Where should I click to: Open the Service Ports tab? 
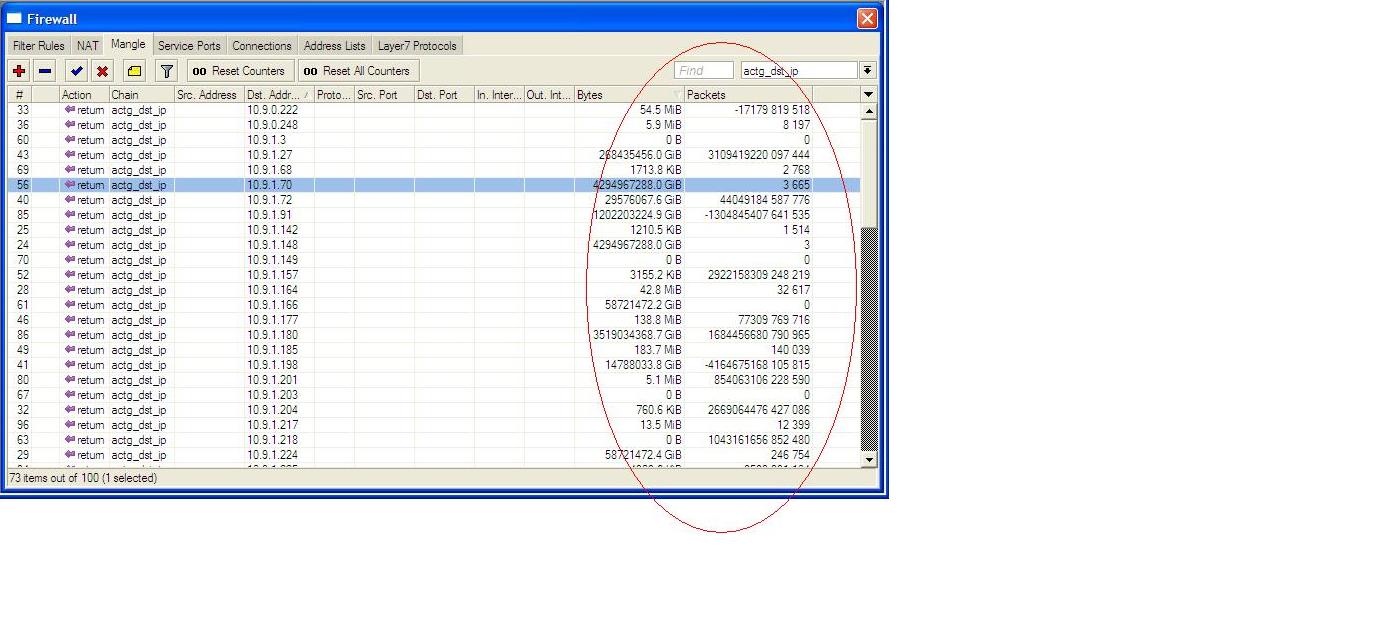[189, 46]
